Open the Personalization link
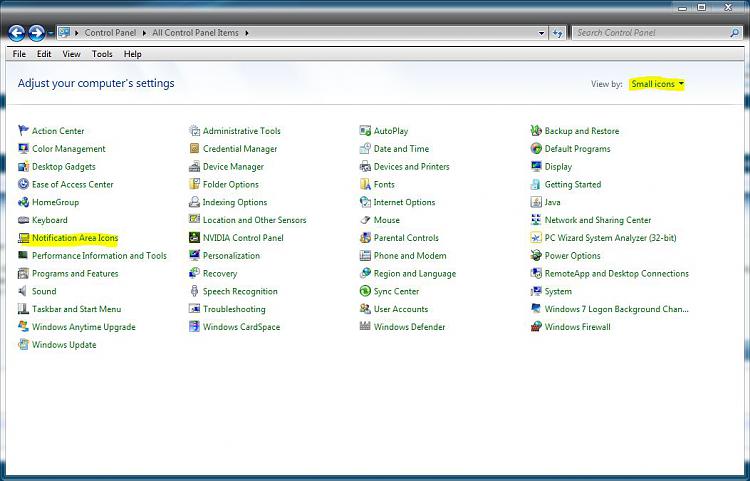This screenshot has width=750, height=481. (232, 255)
